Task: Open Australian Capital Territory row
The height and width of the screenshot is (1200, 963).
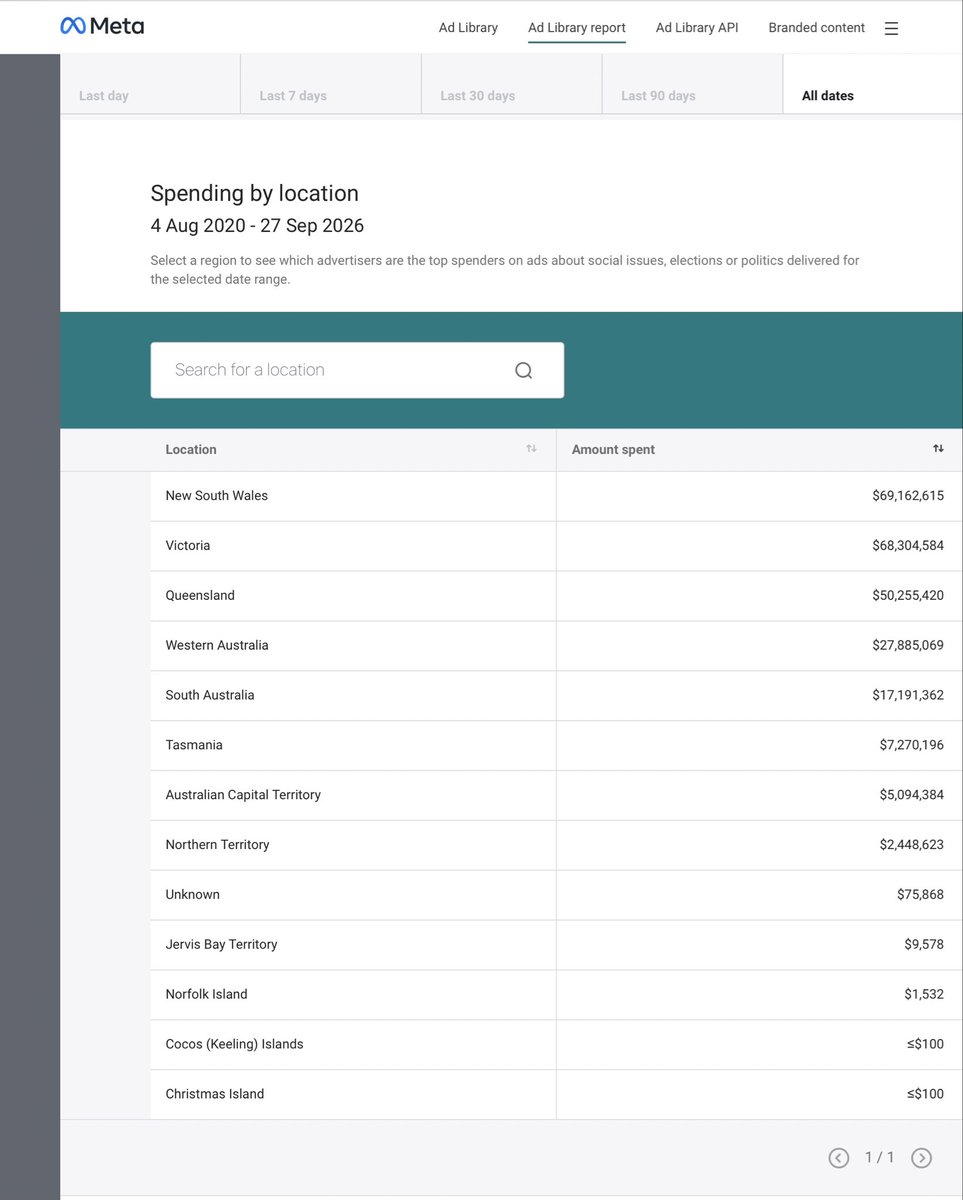Action: click(556, 795)
